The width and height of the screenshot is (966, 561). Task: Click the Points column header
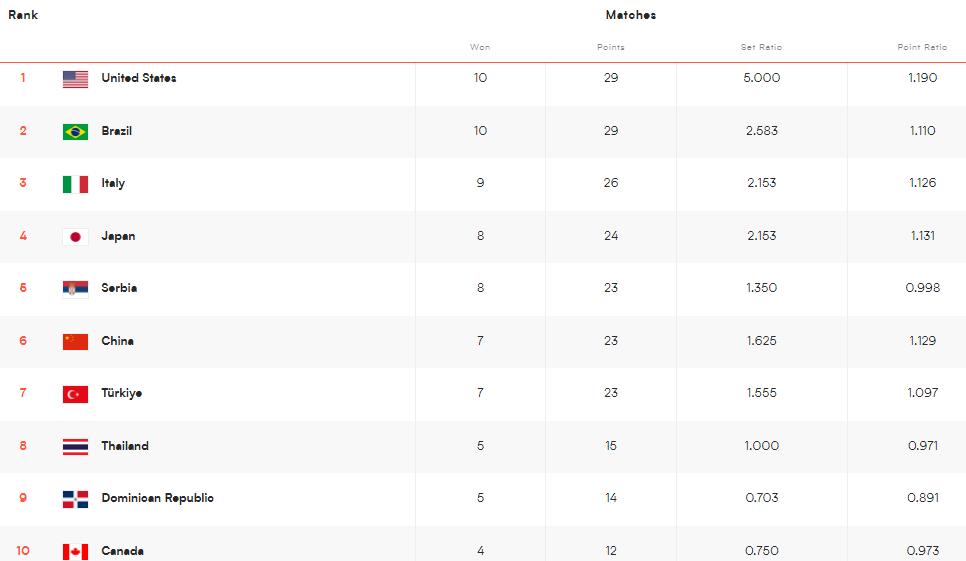[611, 47]
